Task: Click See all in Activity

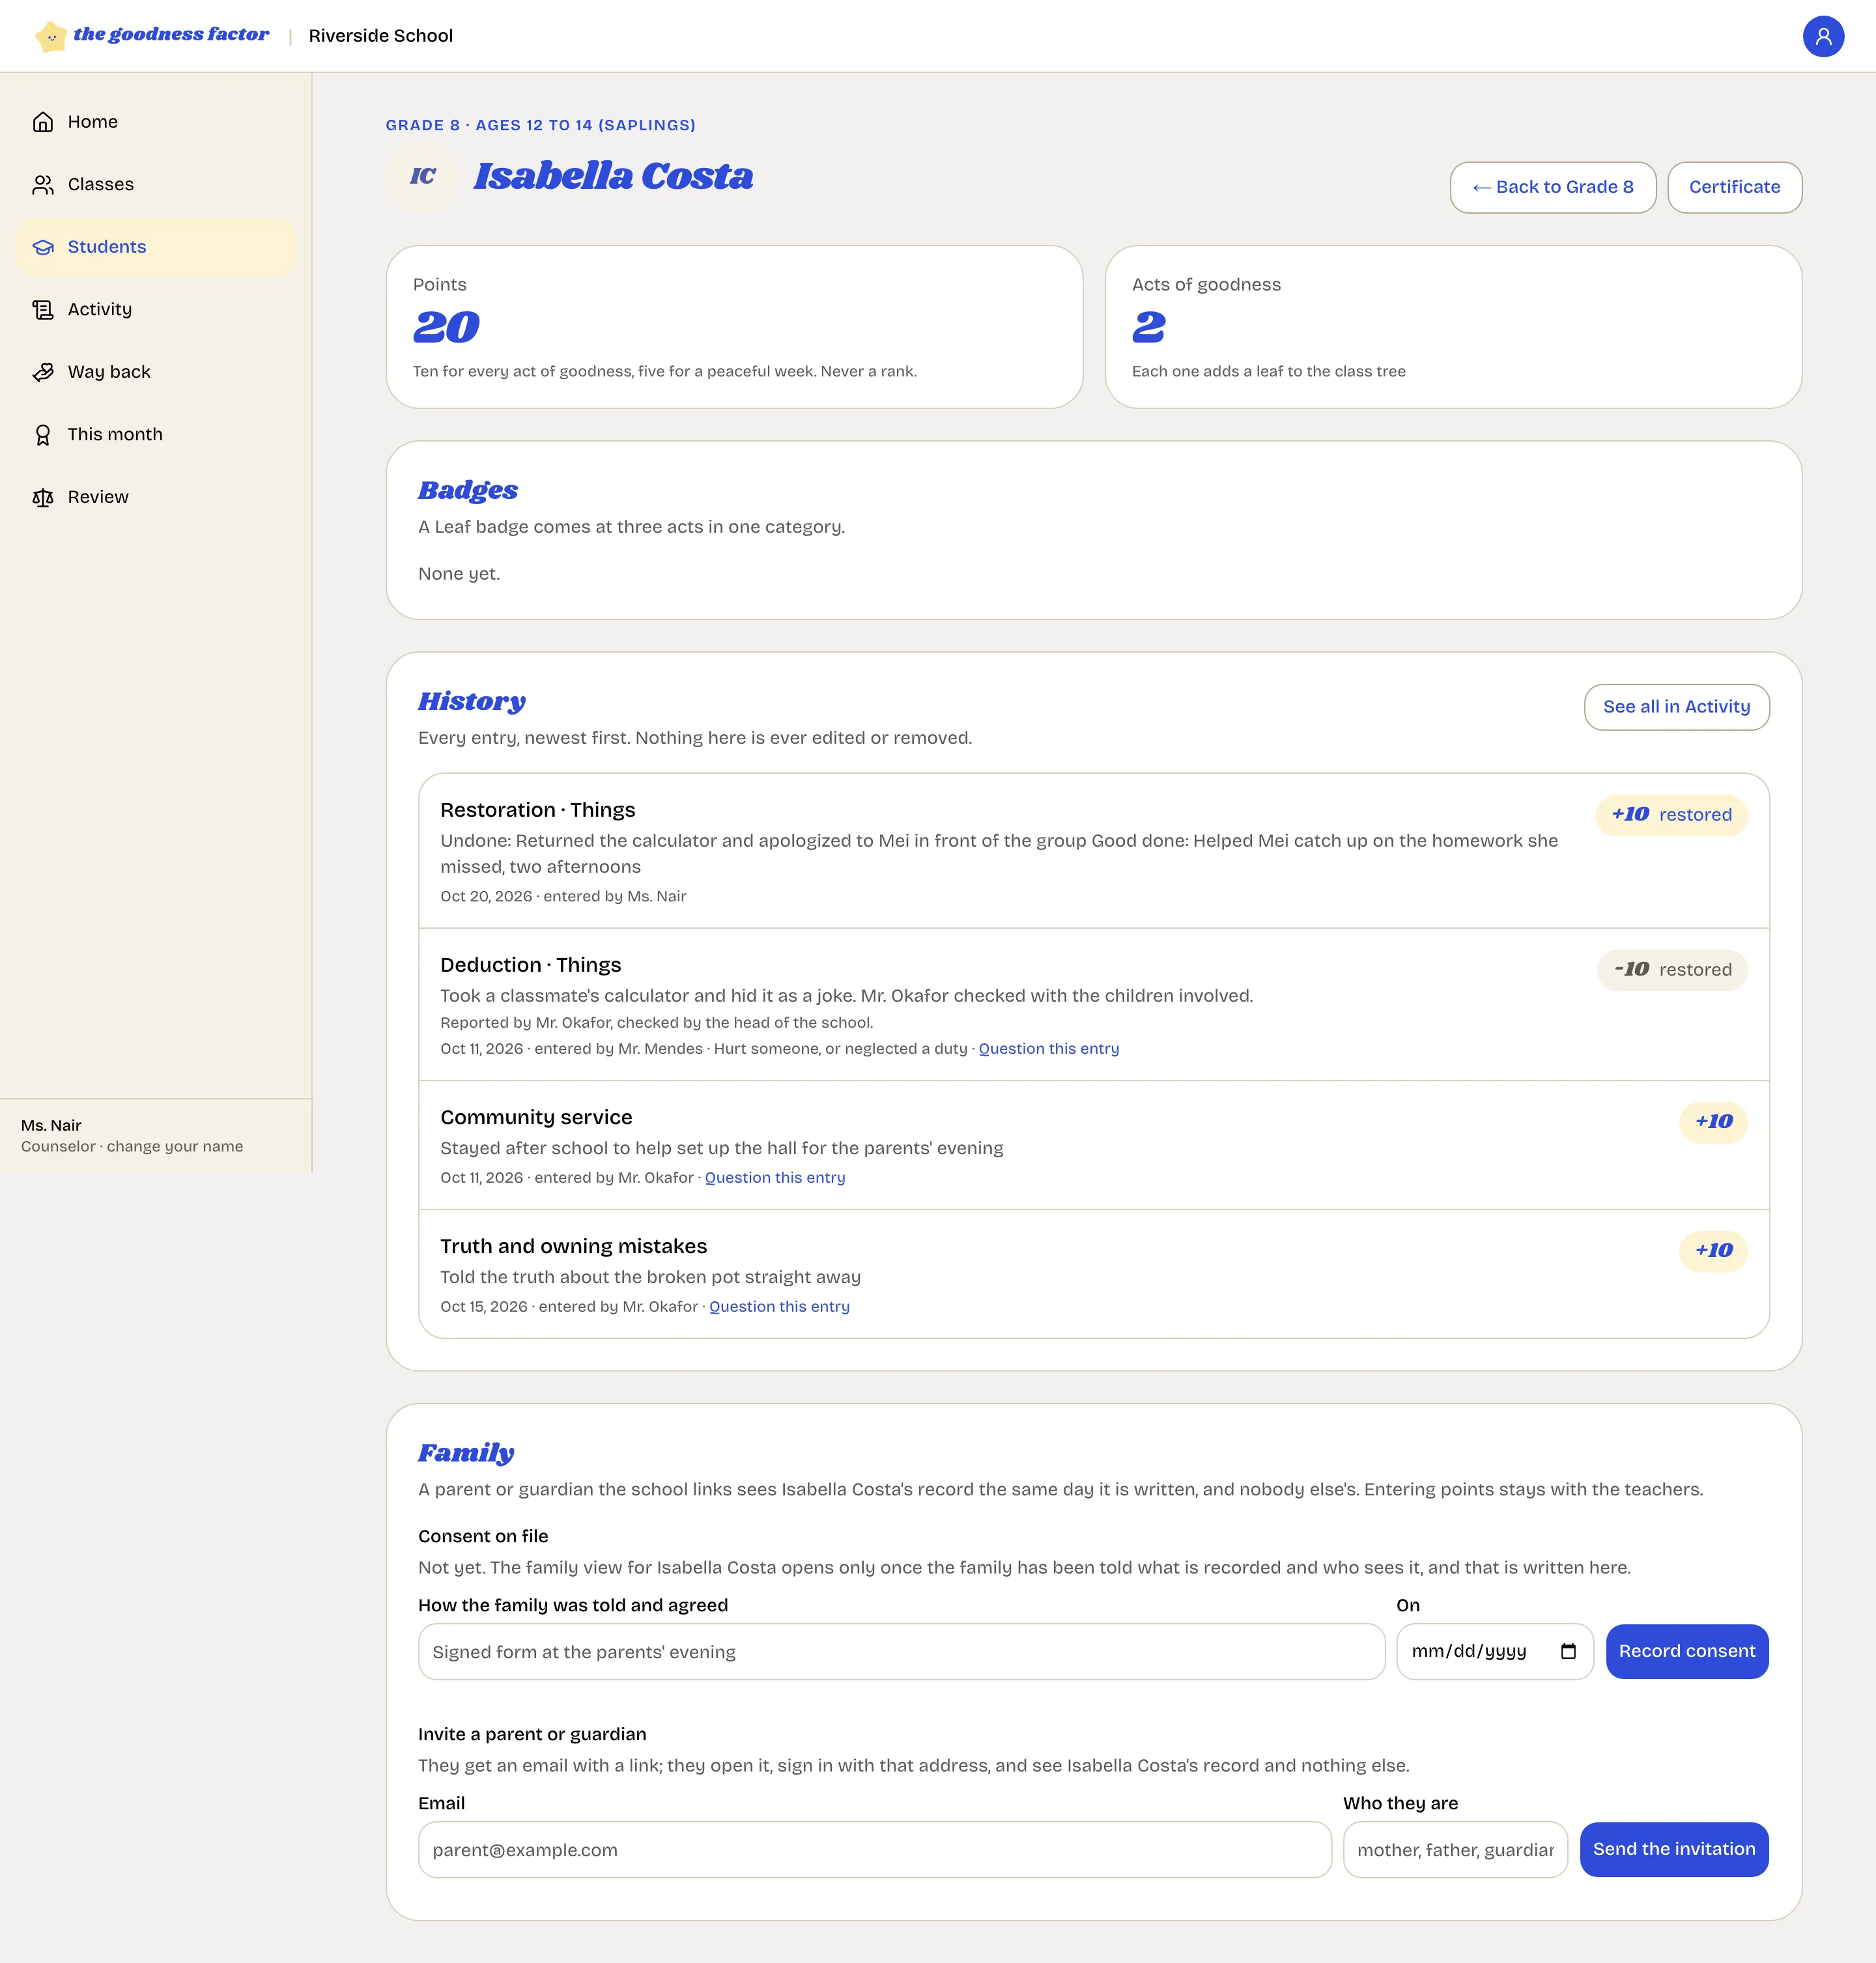Action: point(1676,707)
